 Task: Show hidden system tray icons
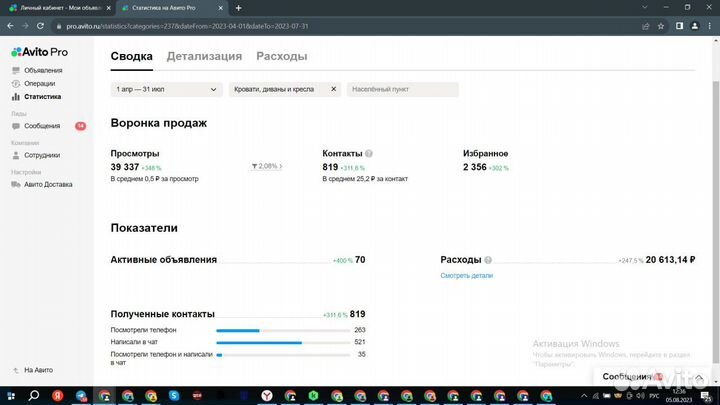click(x=584, y=396)
